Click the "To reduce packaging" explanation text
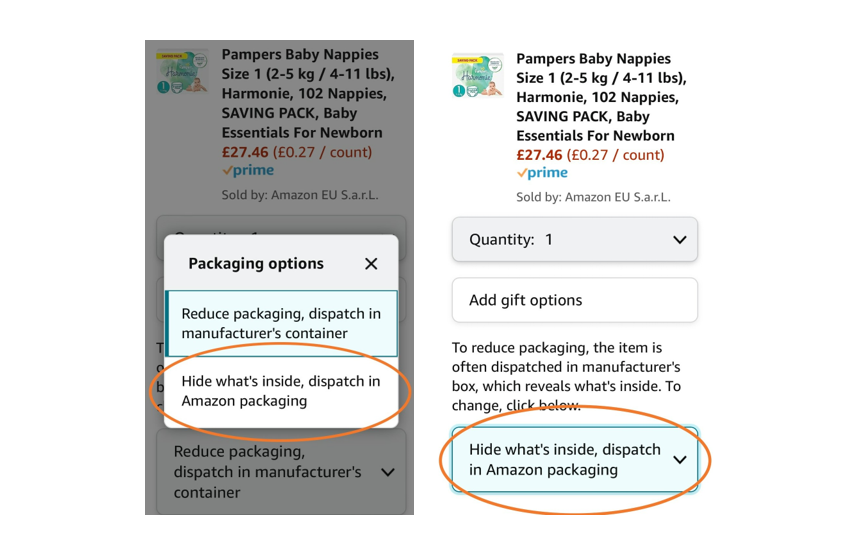The image size is (847, 553). point(566,376)
